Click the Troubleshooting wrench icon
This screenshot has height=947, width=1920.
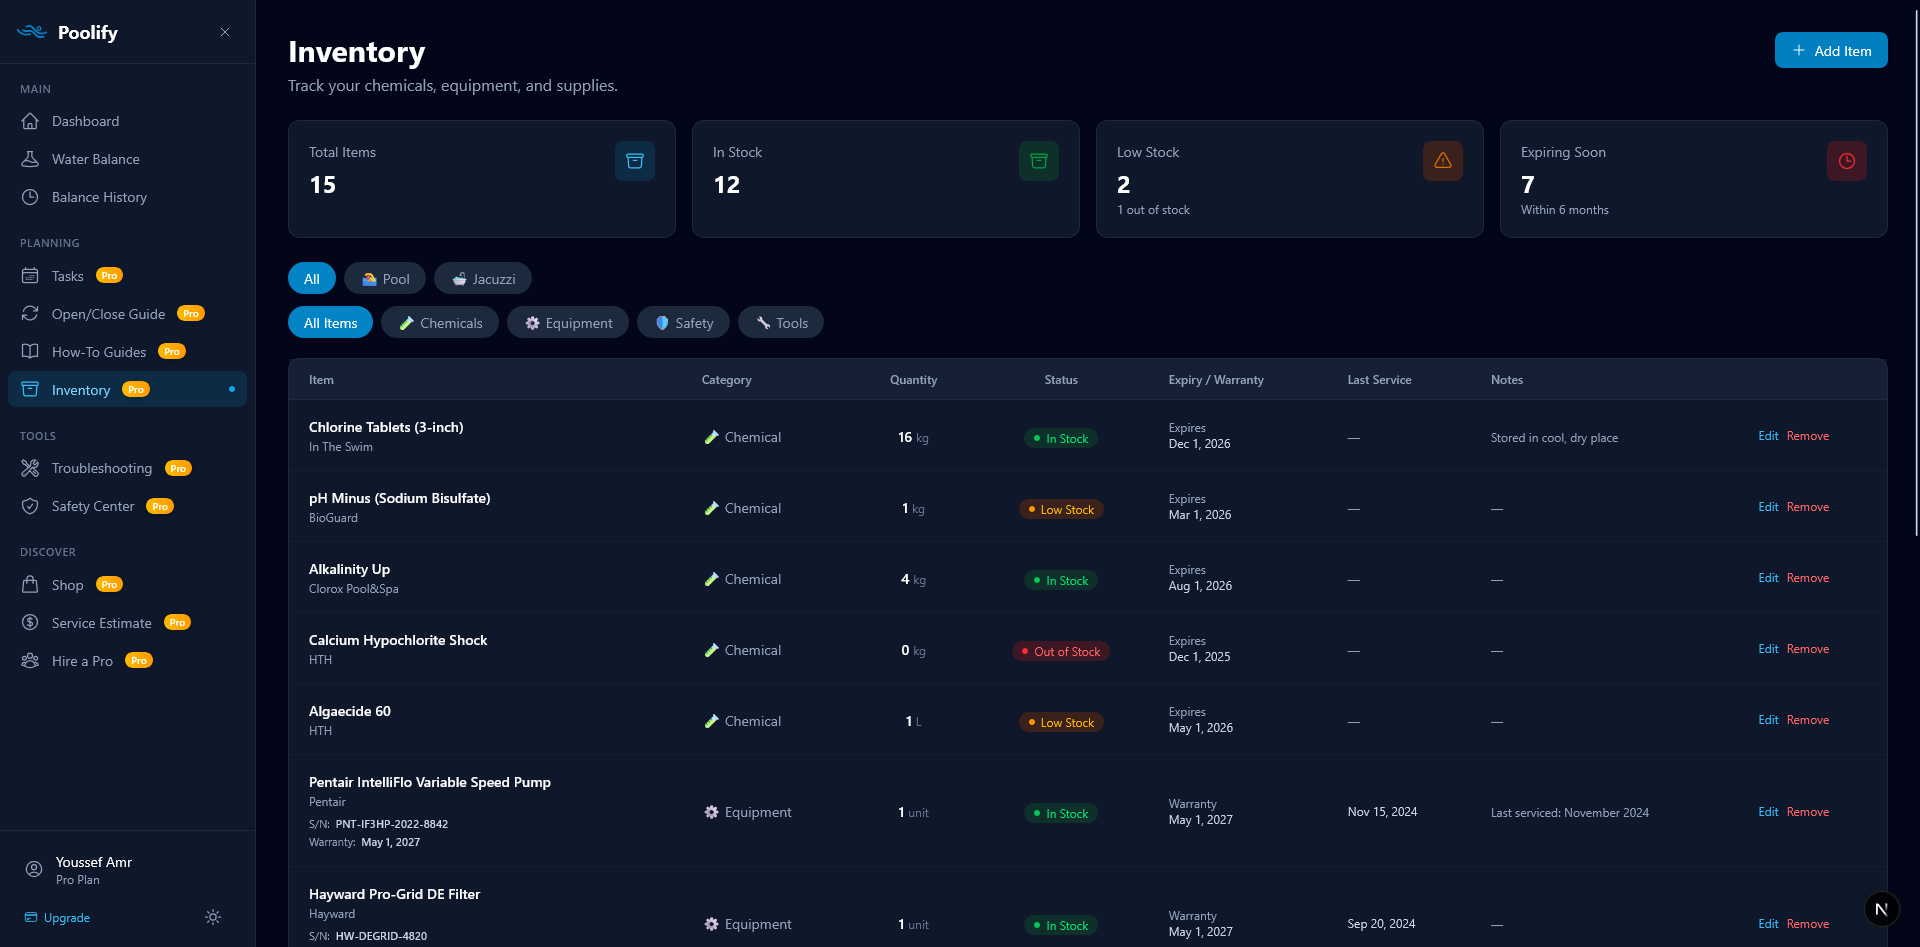tap(30, 468)
